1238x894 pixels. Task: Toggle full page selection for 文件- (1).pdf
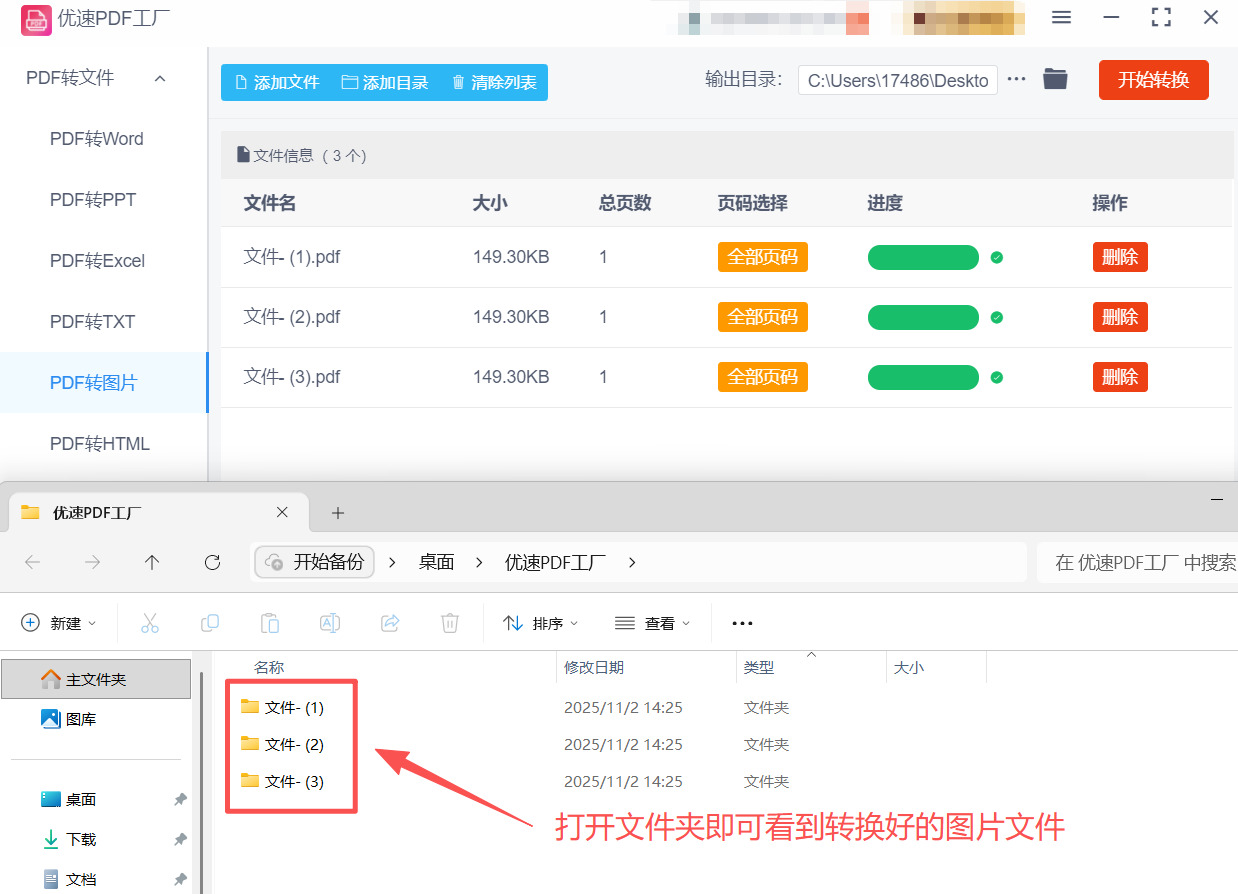[762, 257]
